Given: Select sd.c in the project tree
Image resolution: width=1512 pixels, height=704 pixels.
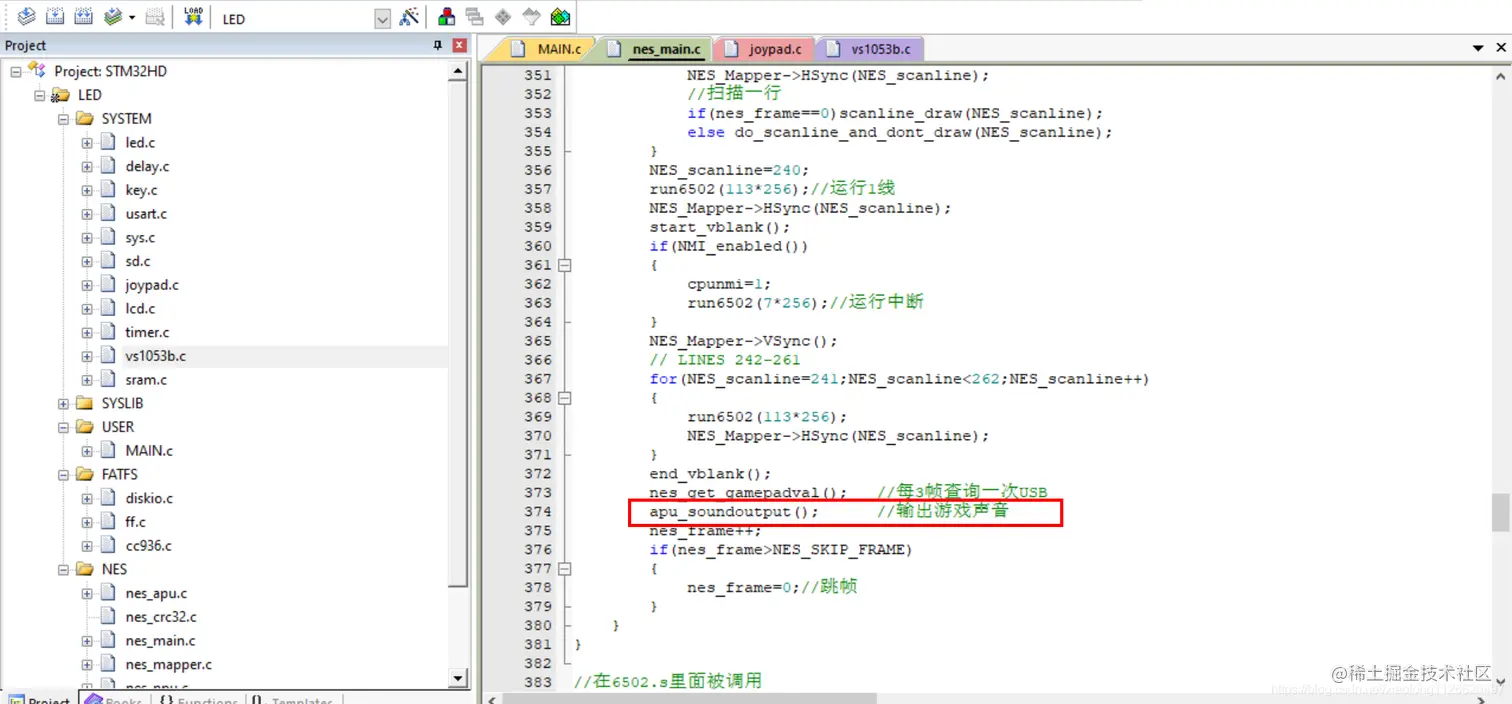Looking at the screenshot, I should [138, 261].
